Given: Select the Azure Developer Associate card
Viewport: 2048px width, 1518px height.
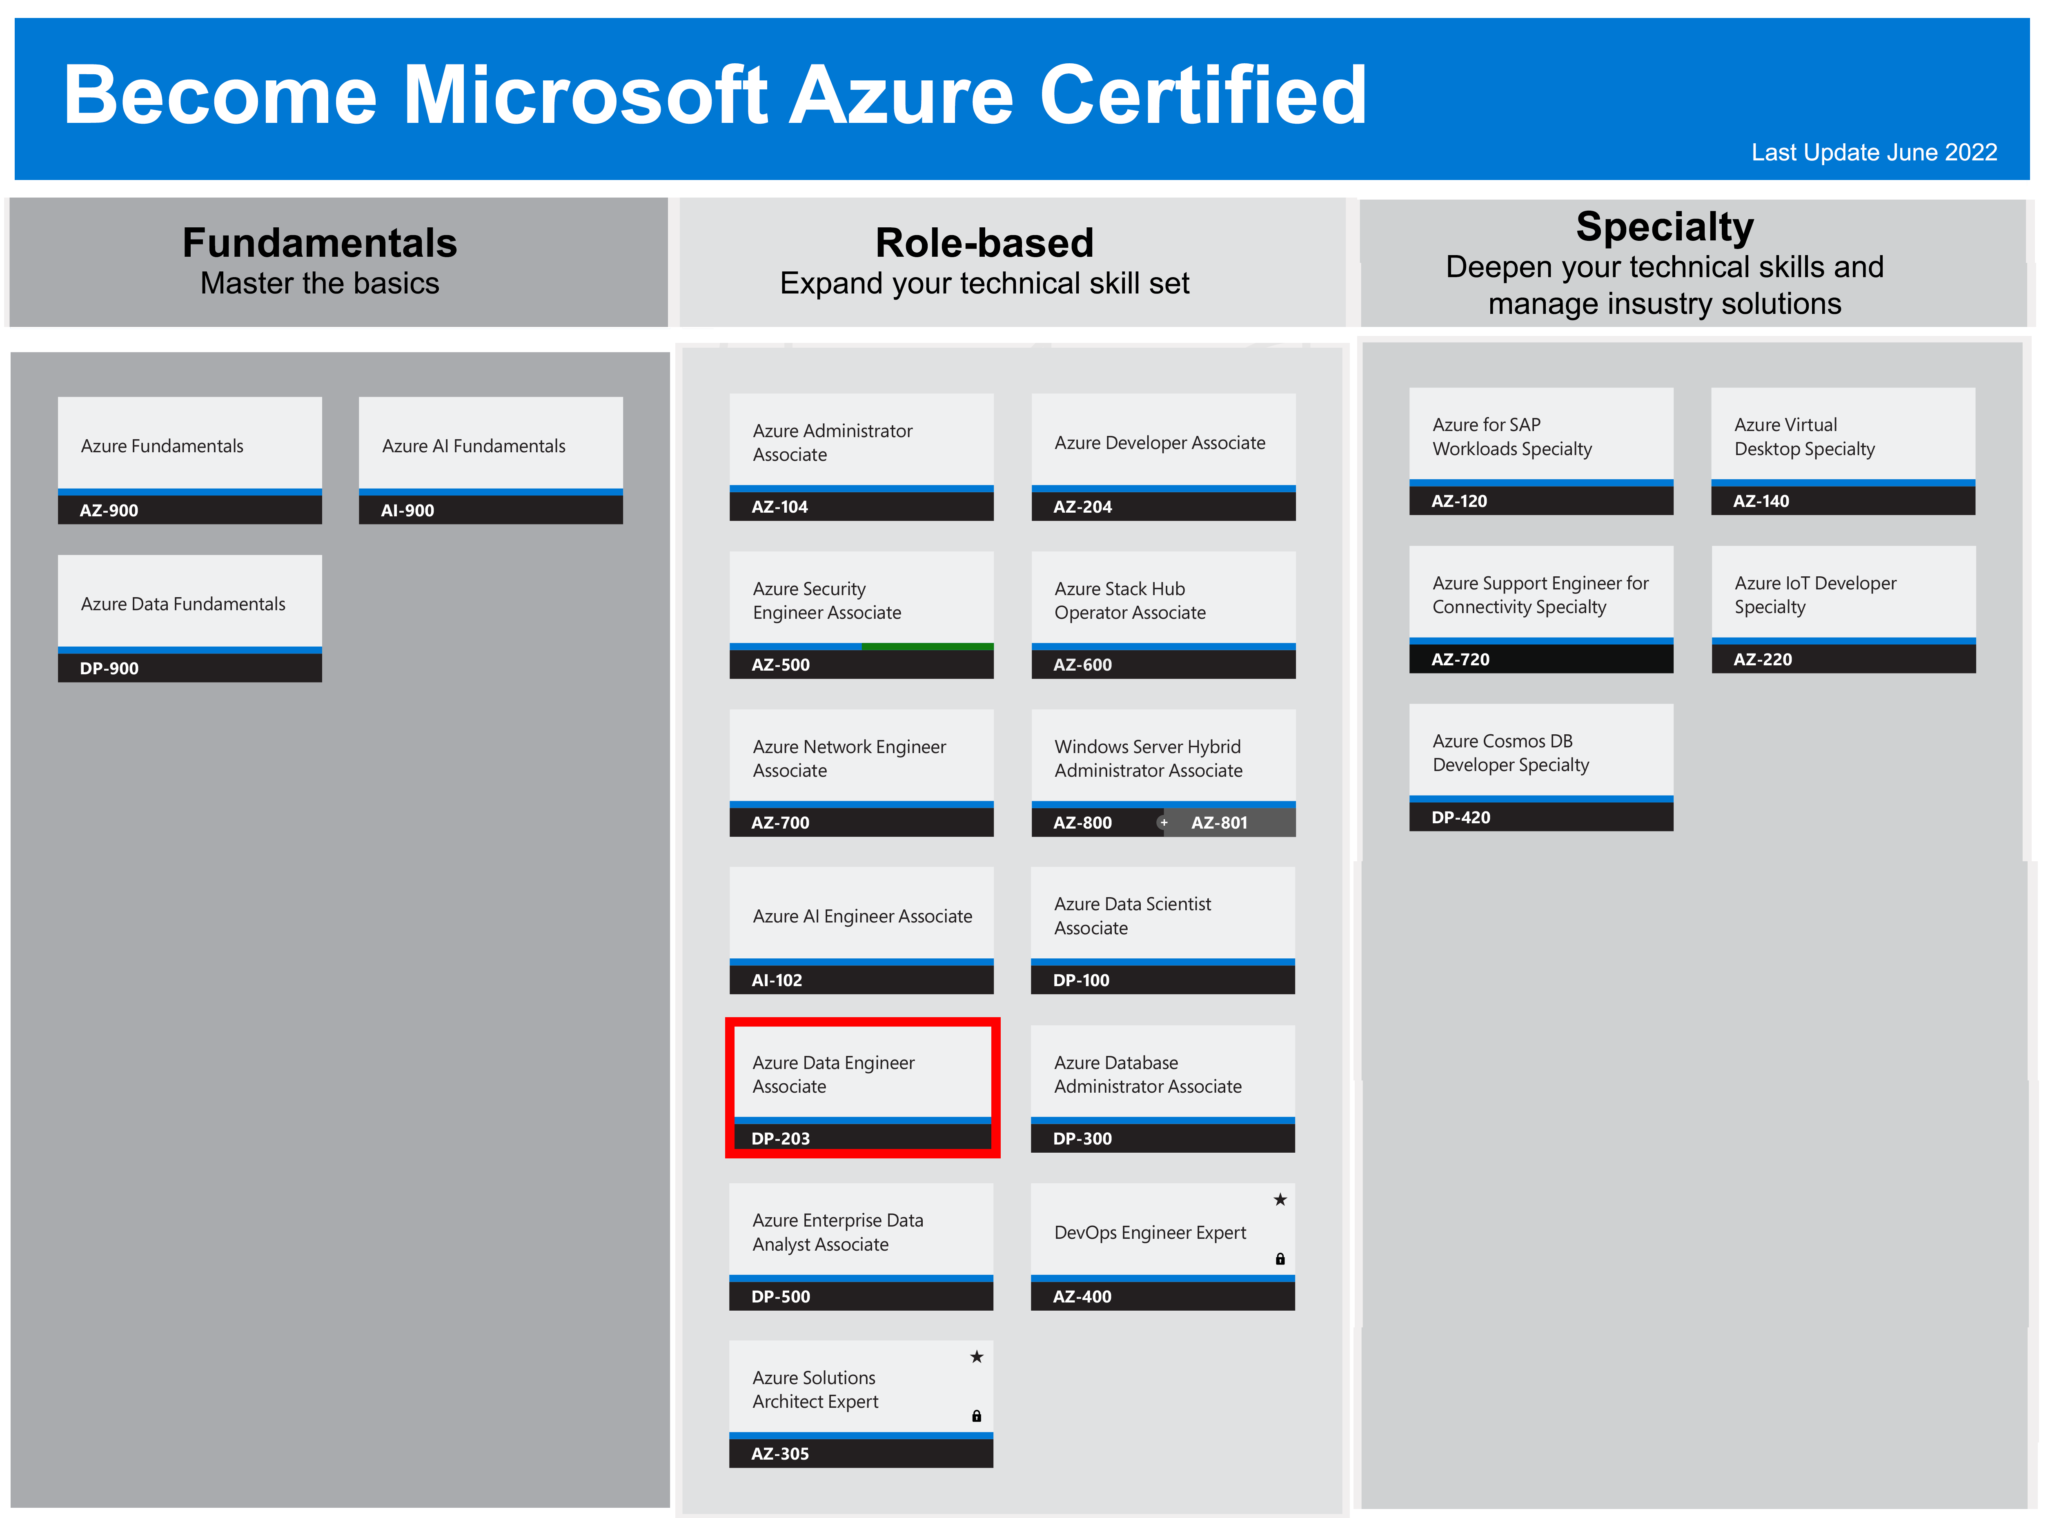Looking at the screenshot, I should [x=1163, y=457].
